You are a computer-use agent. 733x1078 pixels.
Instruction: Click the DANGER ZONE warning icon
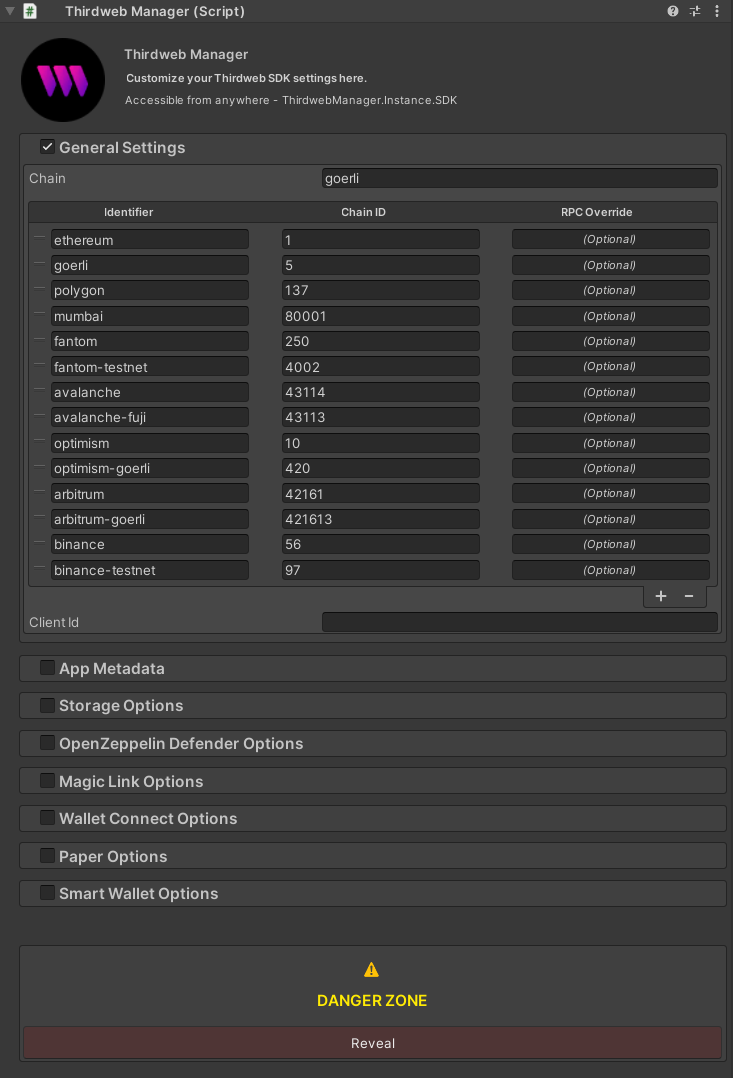click(371, 970)
